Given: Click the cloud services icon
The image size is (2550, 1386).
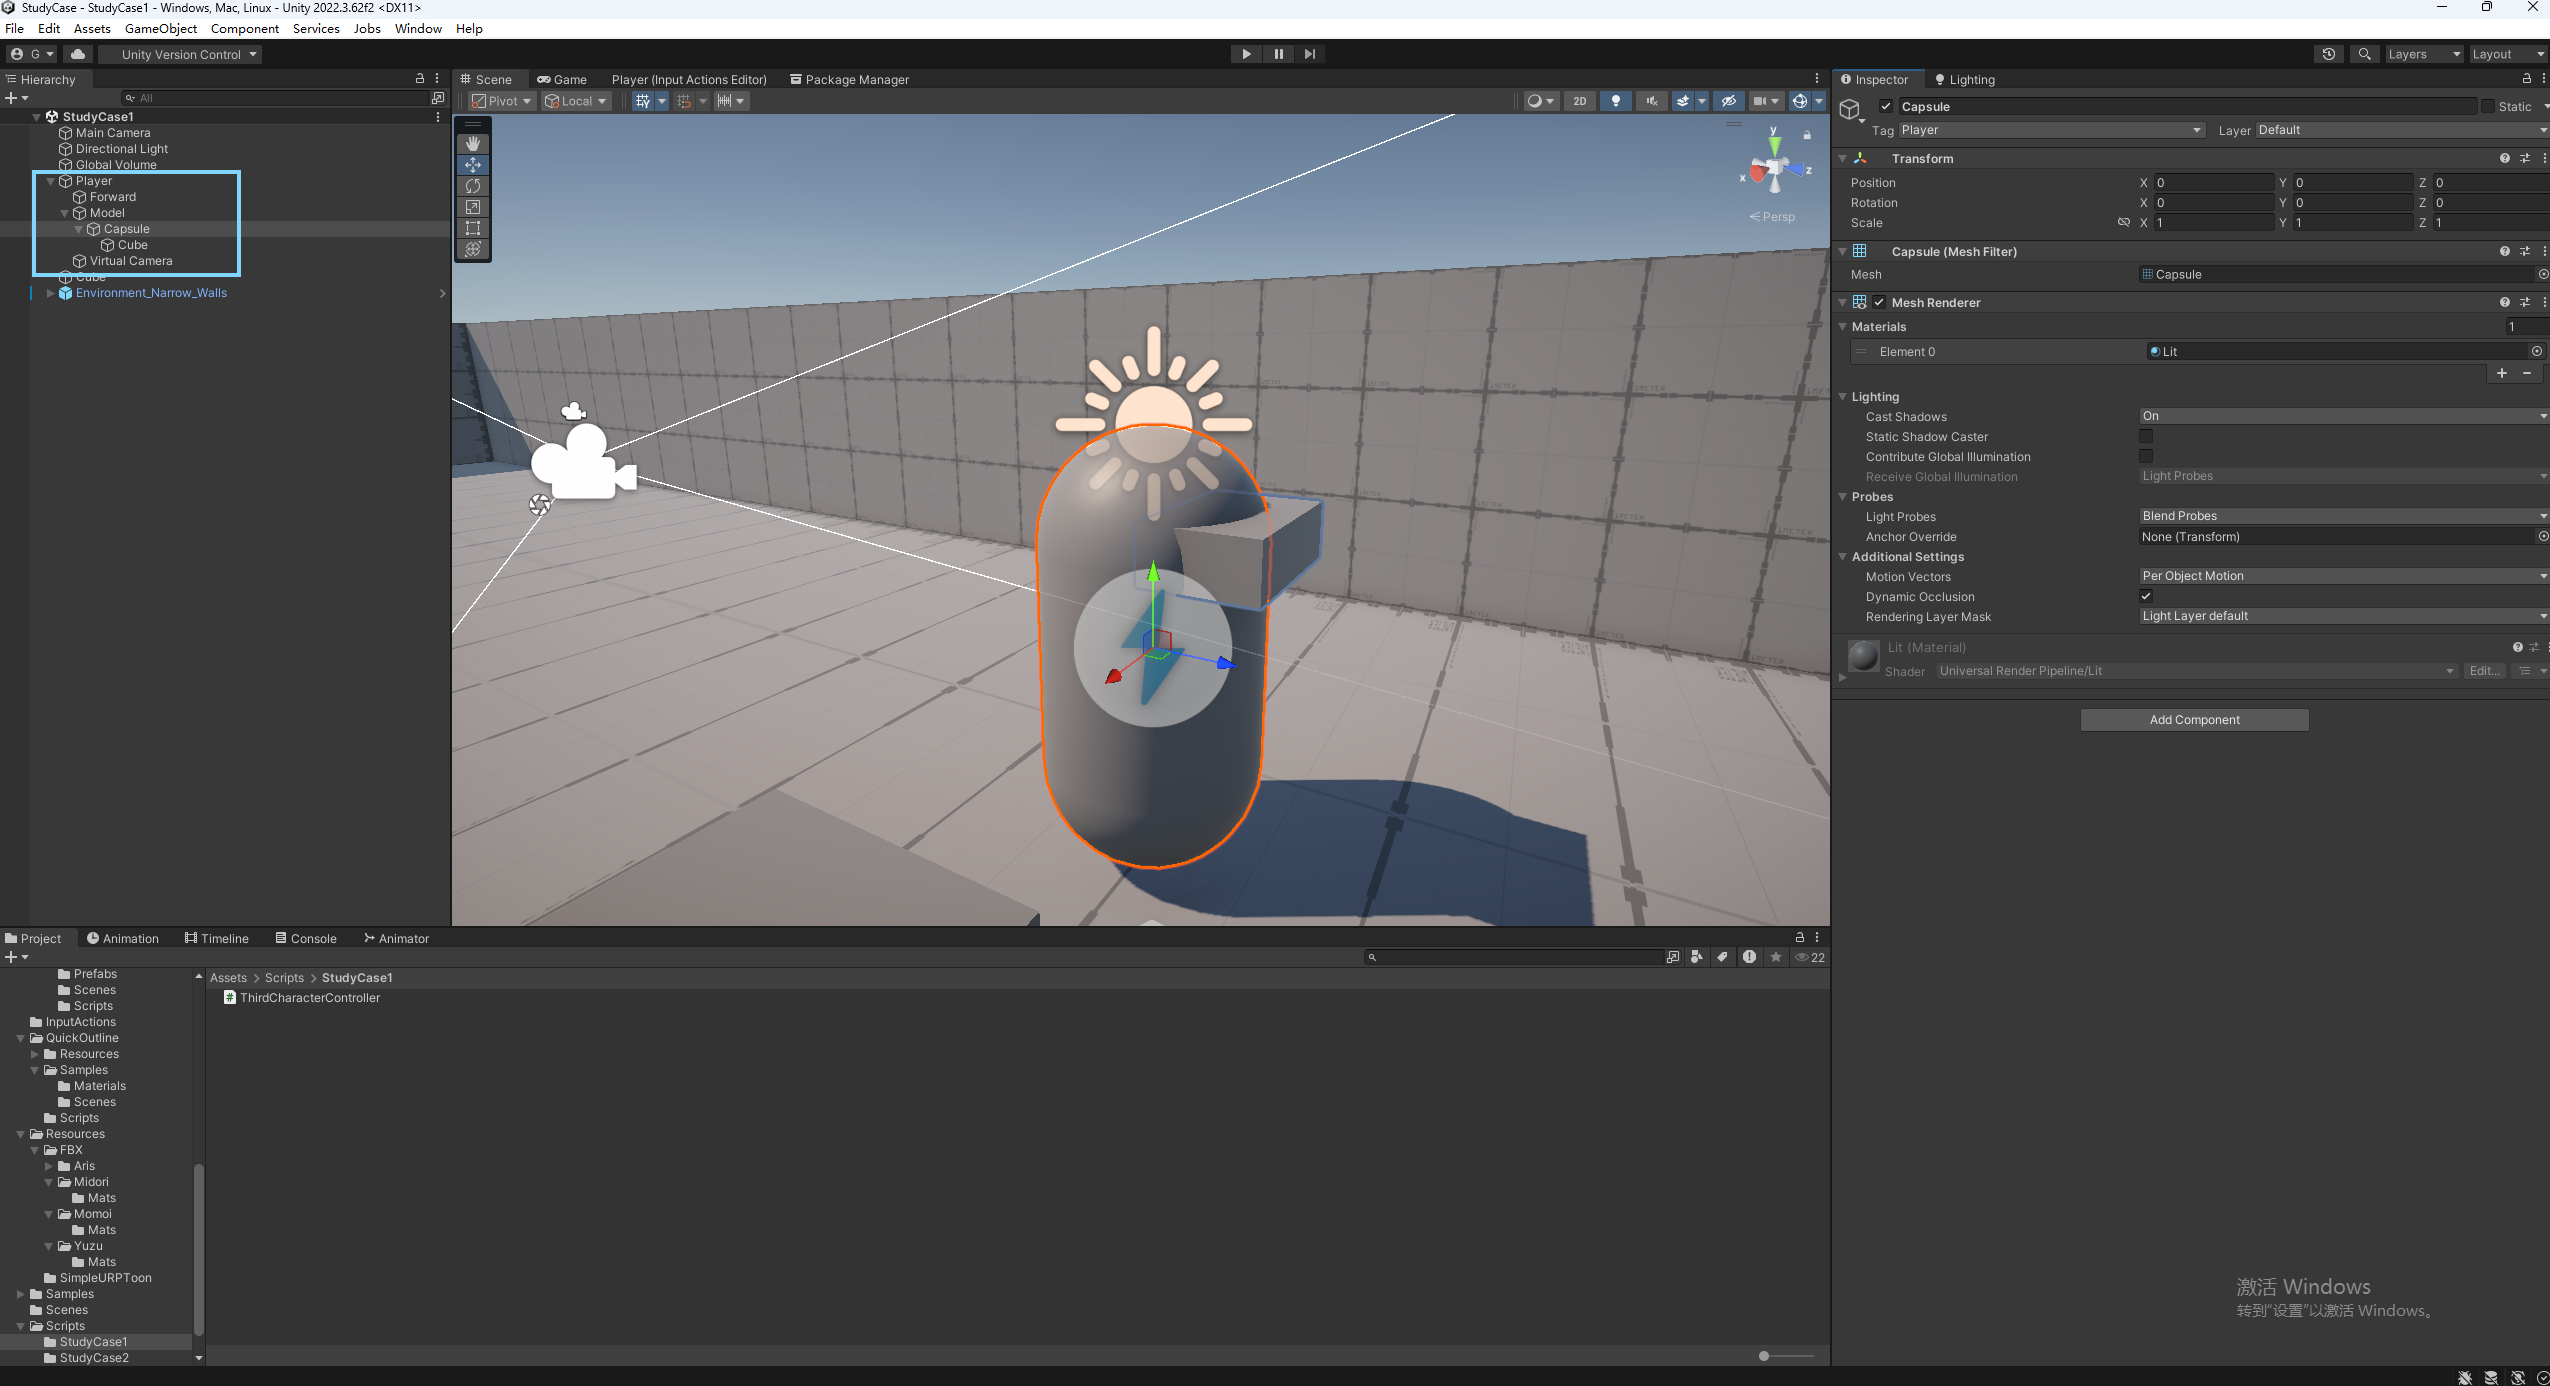Looking at the screenshot, I should [78, 54].
